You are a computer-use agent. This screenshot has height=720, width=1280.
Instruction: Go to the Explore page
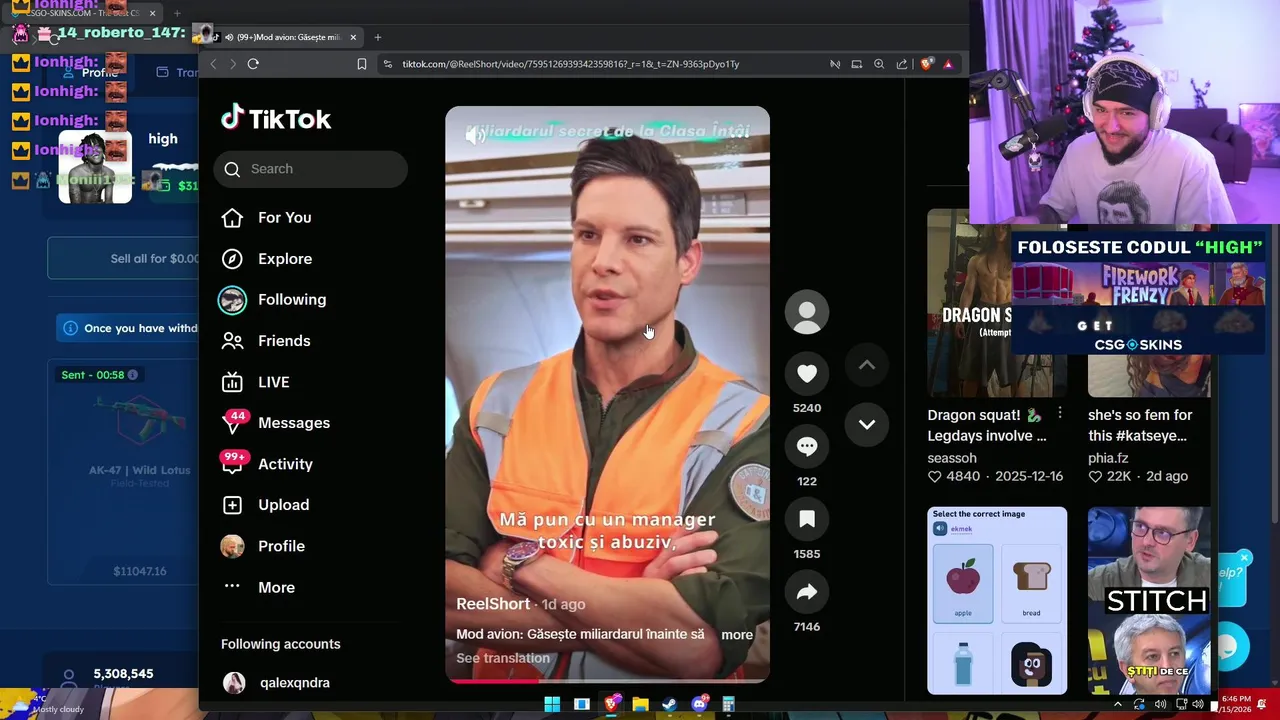point(266,259)
